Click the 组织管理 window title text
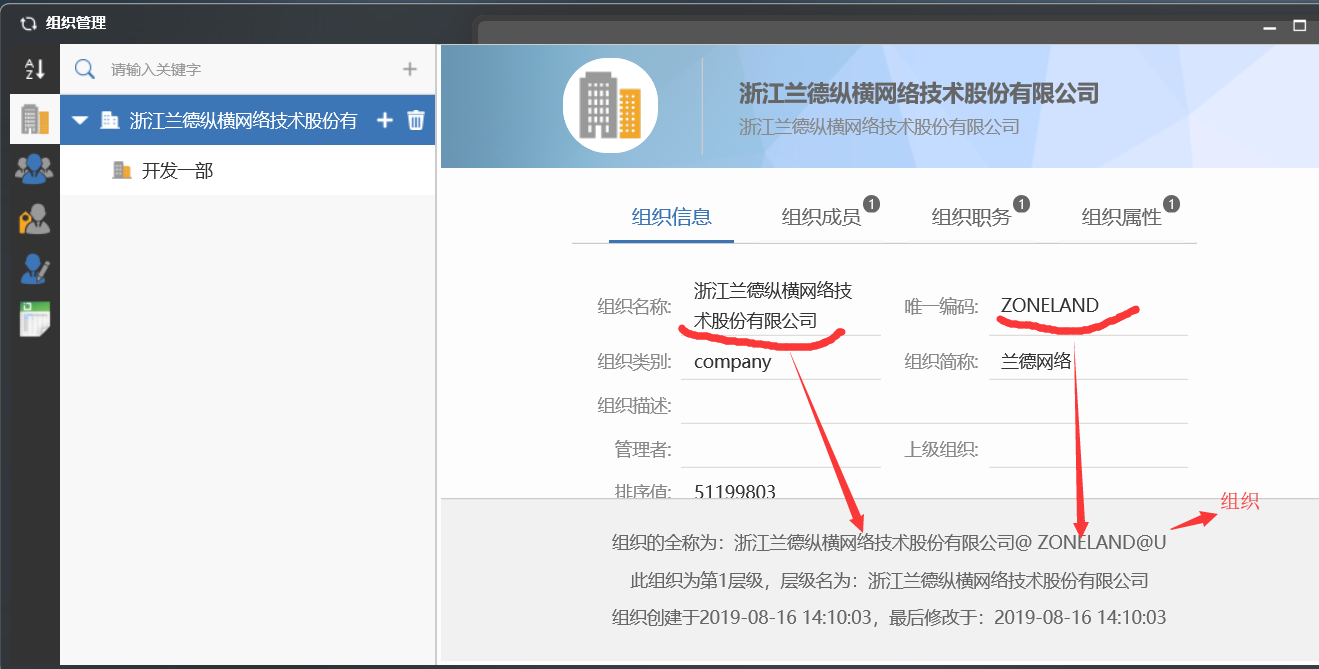 [76, 23]
